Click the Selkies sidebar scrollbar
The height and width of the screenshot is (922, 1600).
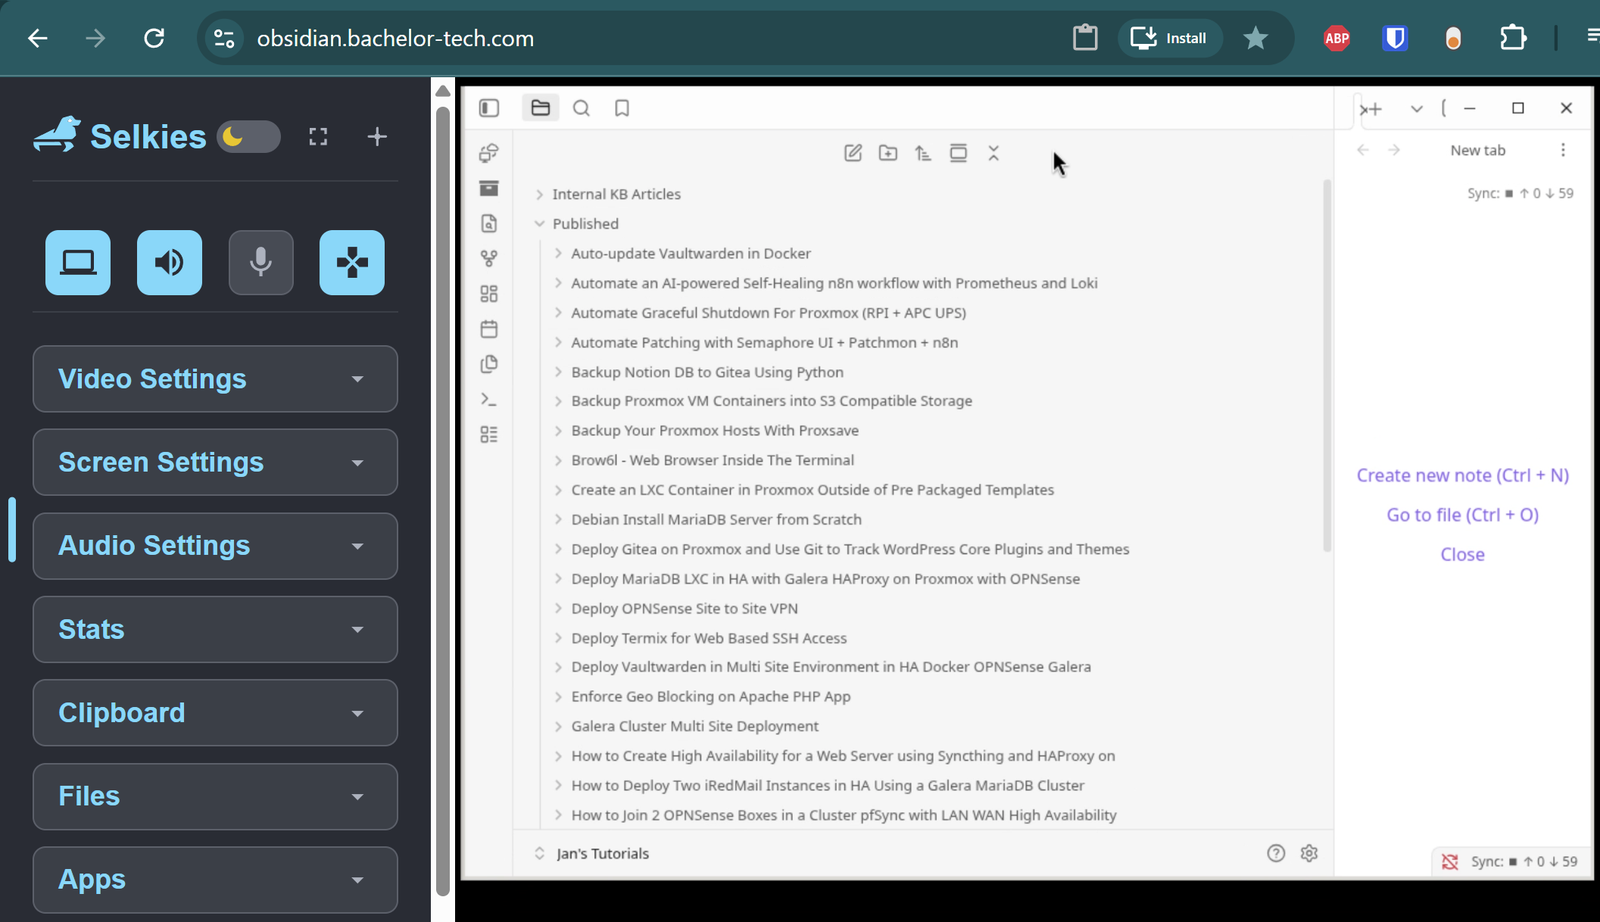click(x=443, y=500)
